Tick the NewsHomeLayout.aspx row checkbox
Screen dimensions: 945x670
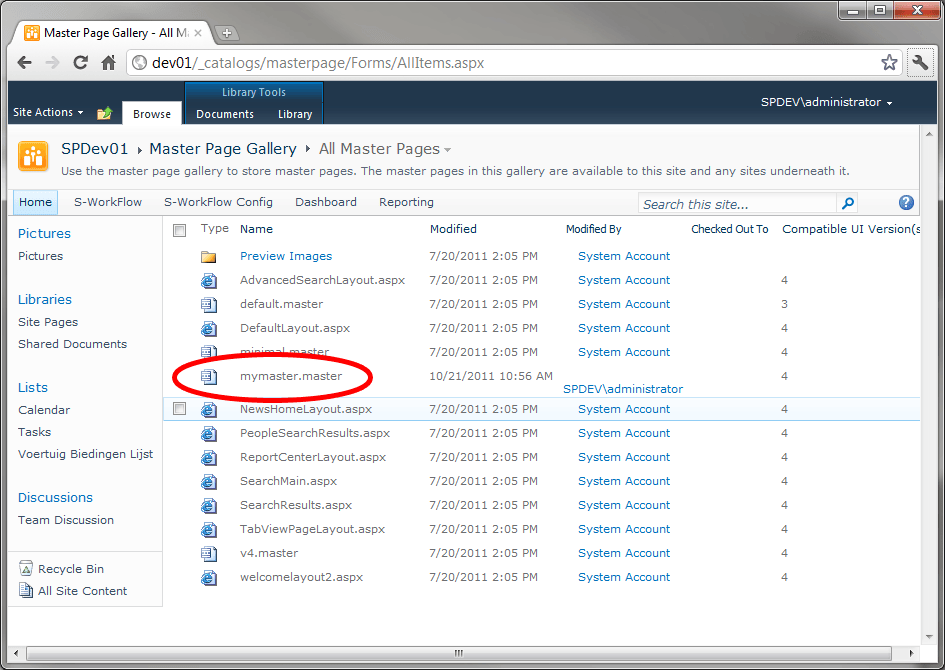pos(180,409)
